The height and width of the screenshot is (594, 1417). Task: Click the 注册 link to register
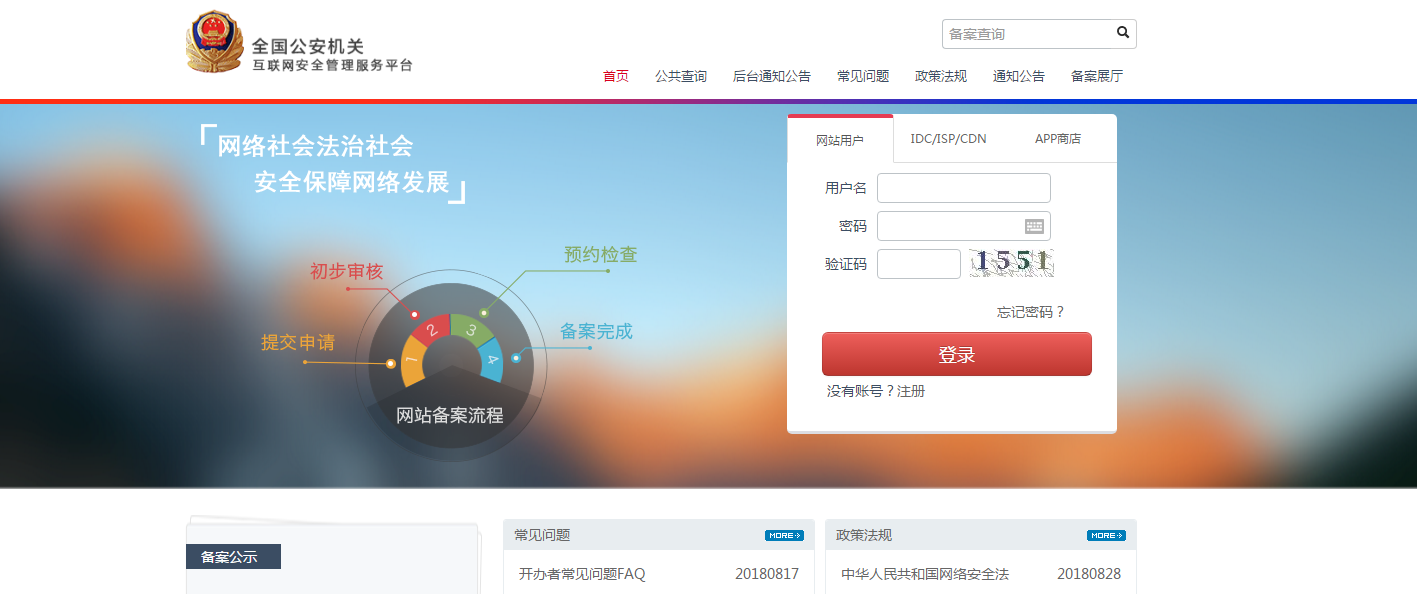tap(911, 391)
